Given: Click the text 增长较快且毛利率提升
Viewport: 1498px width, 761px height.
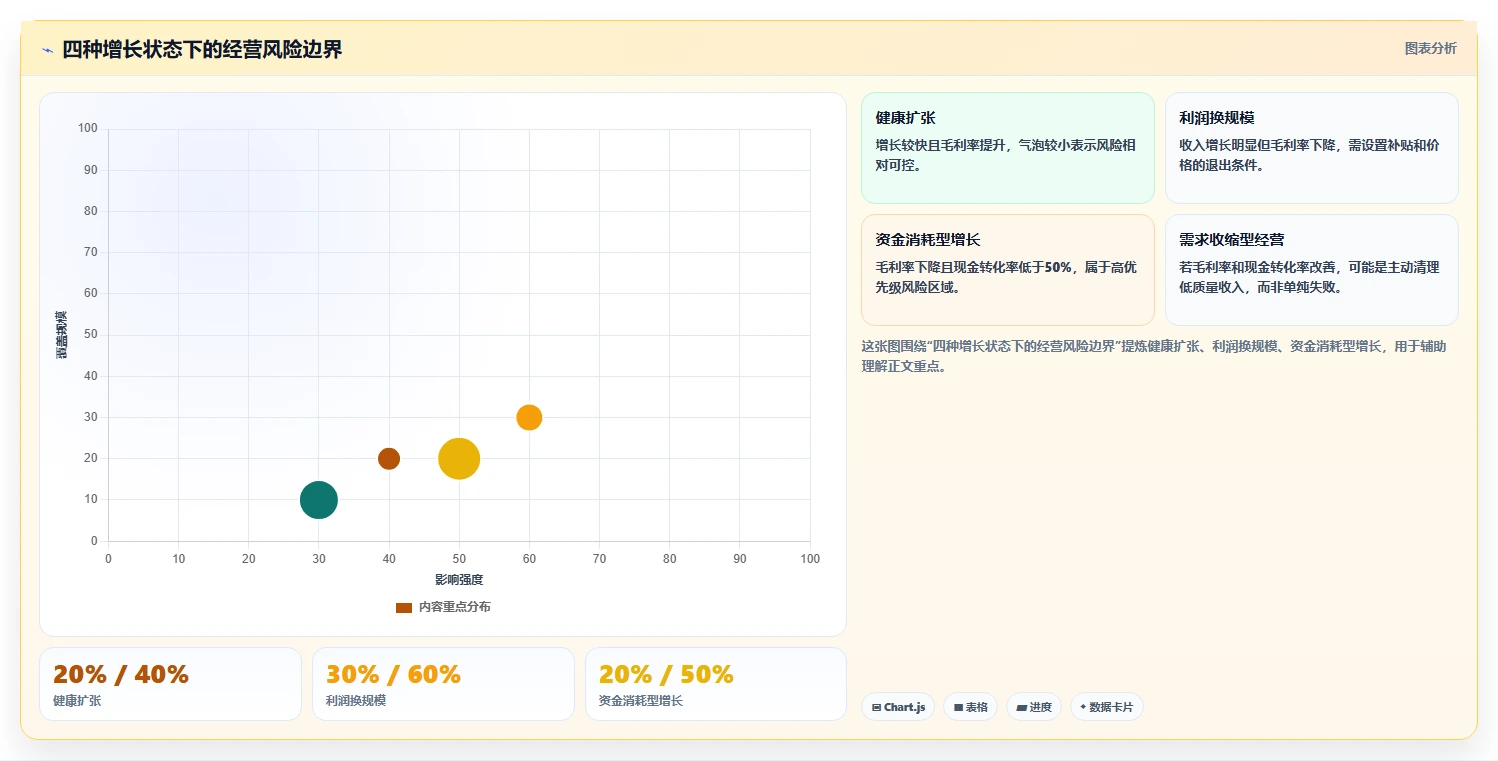Looking at the screenshot, I should click(x=941, y=145).
